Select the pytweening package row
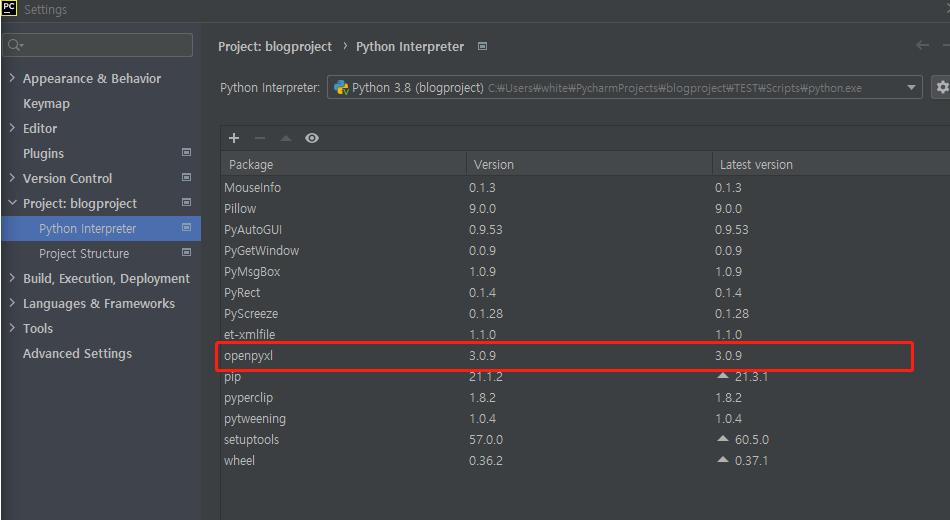The width and height of the screenshot is (950, 520). pyautogui.click(x=585, y=418)
